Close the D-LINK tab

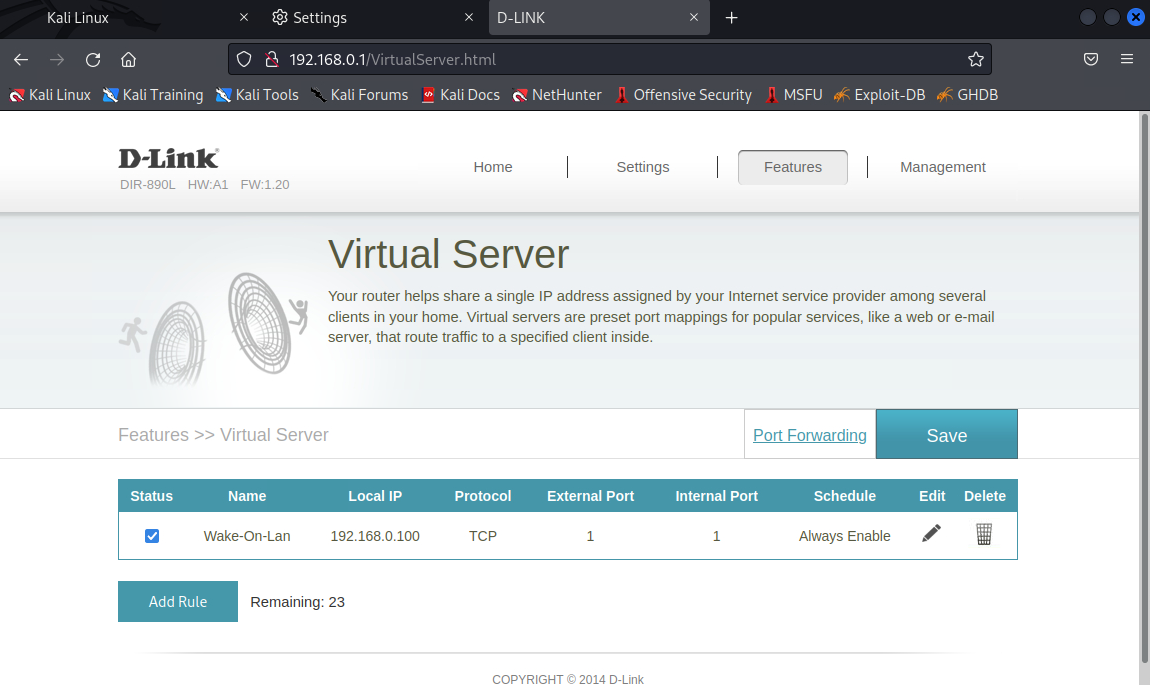pos(694,17)
